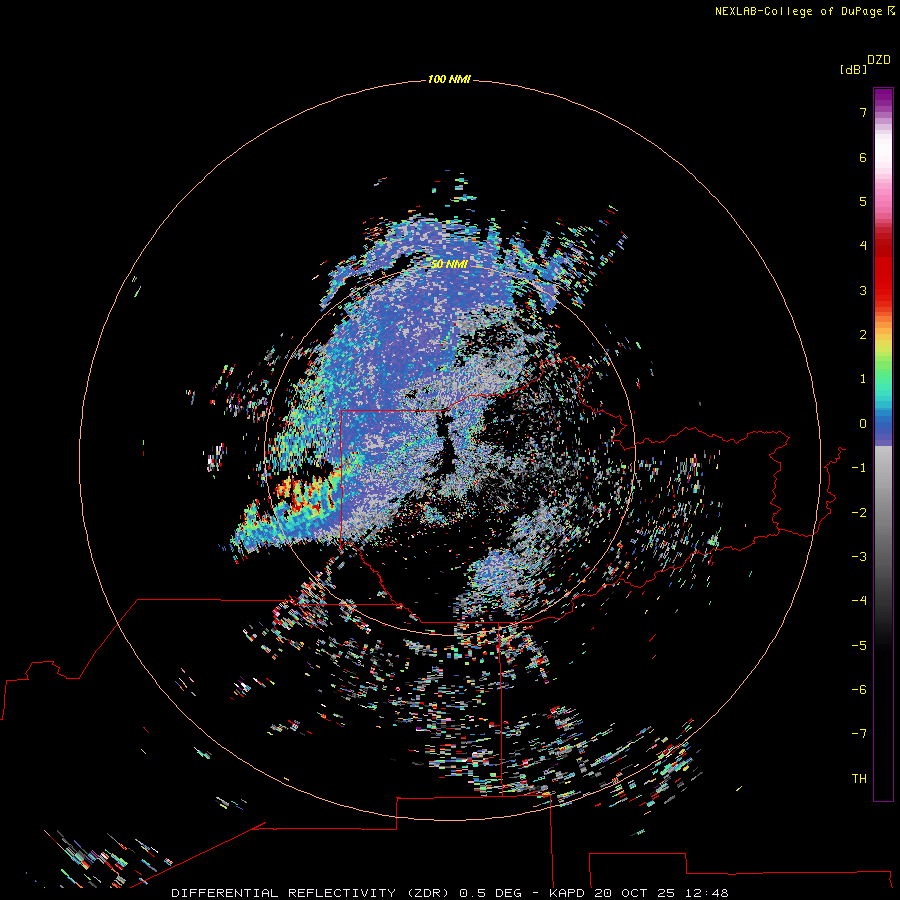Click the 2 value on the color scale
Viewport: 900px width, 900px height.
[863, 335]
